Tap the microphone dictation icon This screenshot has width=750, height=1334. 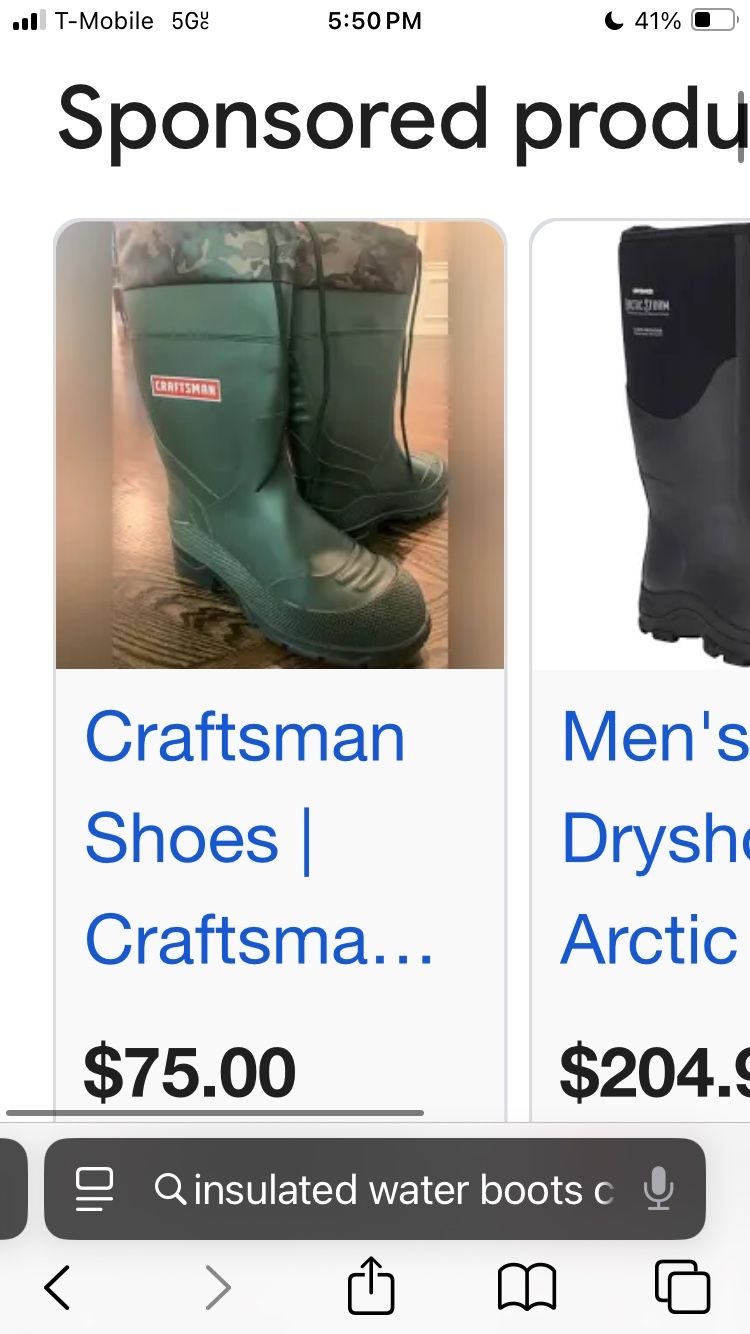click(658, 1189)
